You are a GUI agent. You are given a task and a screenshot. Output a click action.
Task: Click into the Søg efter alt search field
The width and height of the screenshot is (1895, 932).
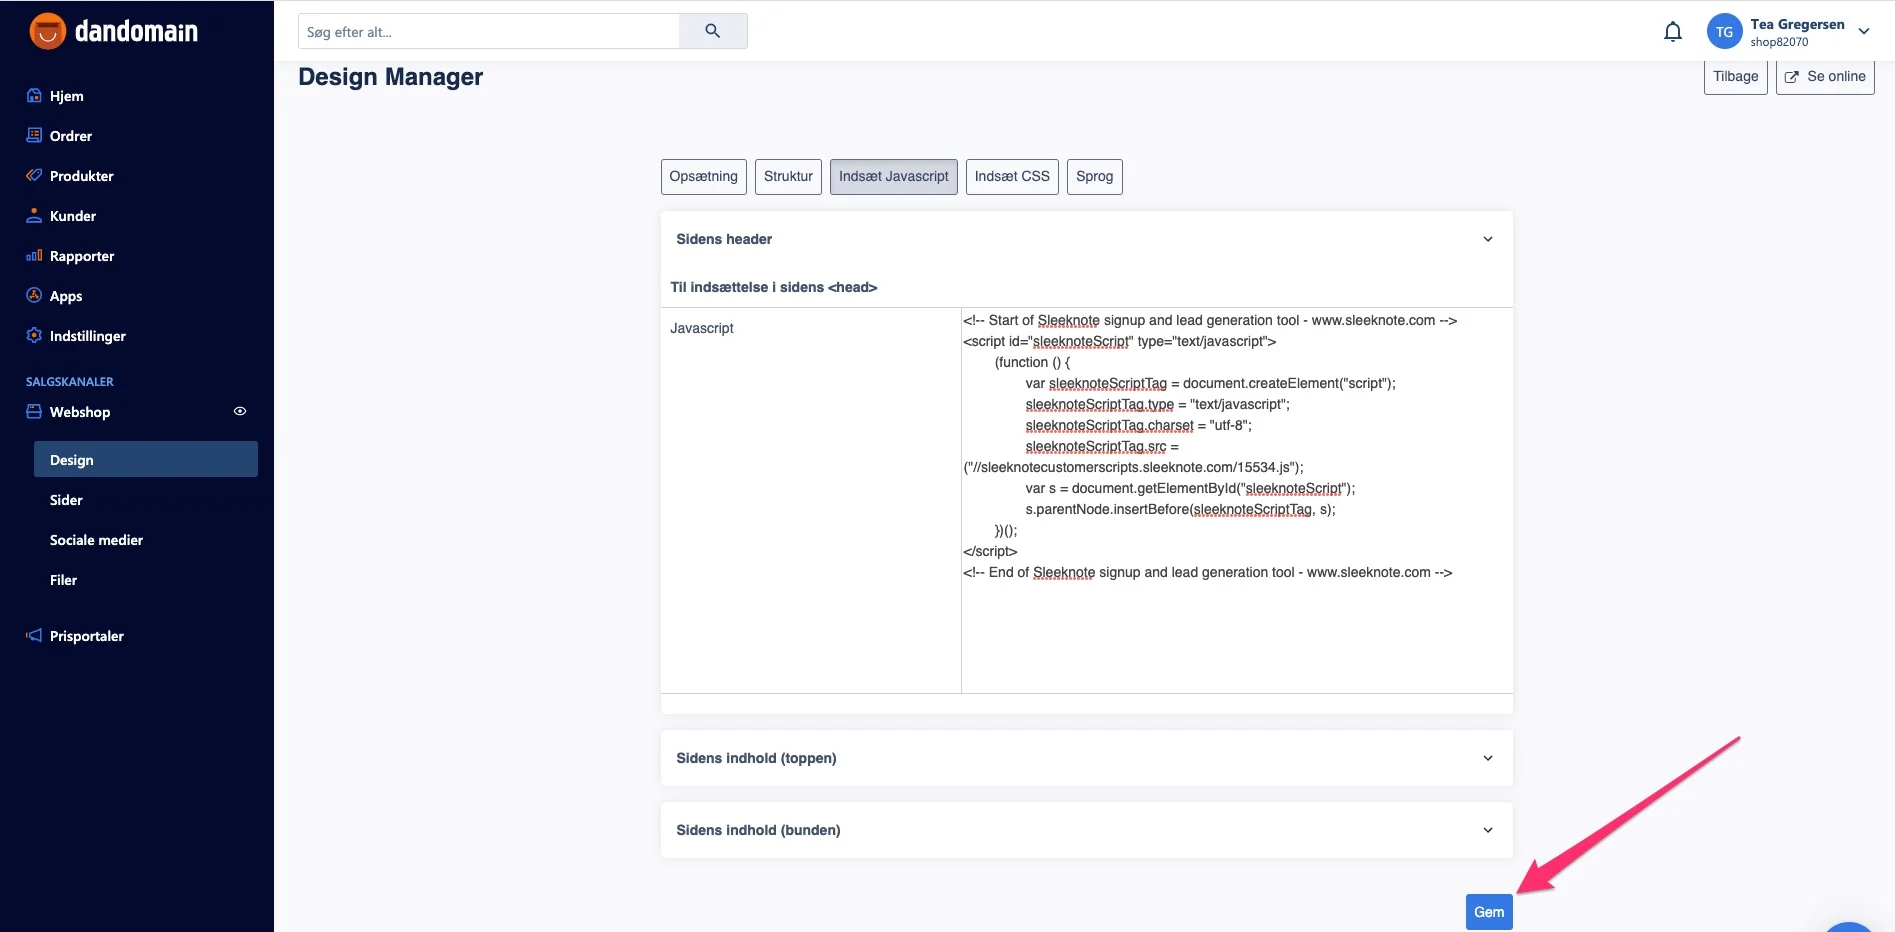[x=488, y=32]
